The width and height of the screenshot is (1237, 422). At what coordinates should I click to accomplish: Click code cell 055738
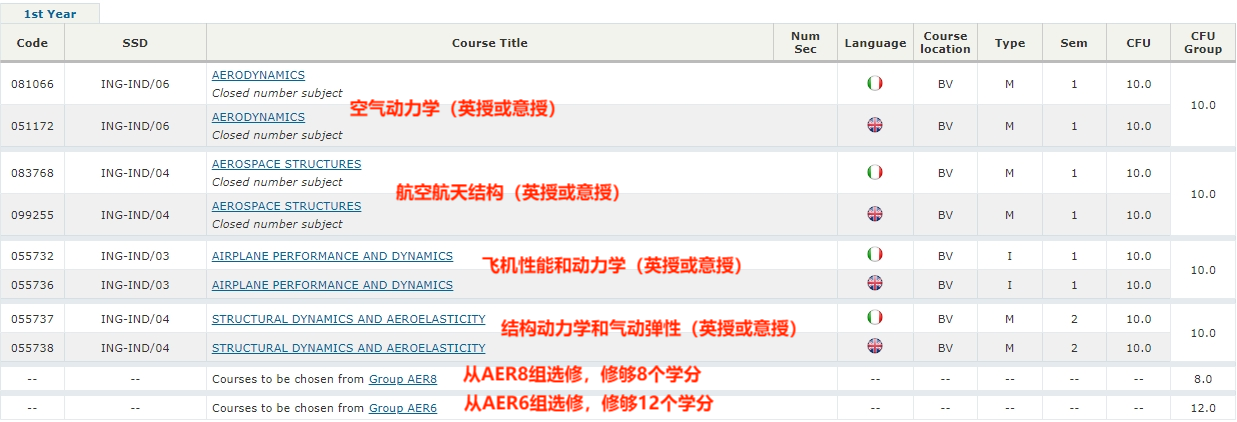[x=32, y=348]
